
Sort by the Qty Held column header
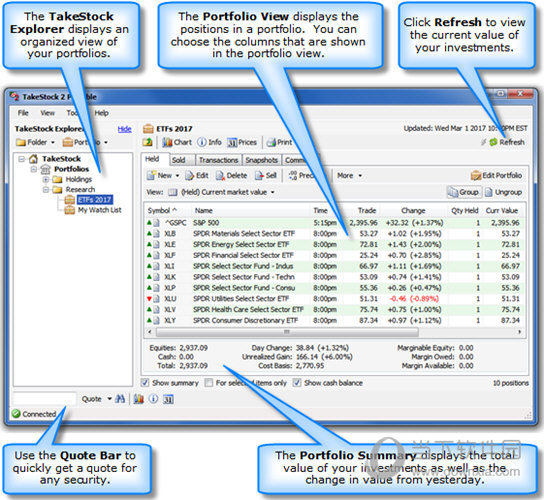pos(465,210)
